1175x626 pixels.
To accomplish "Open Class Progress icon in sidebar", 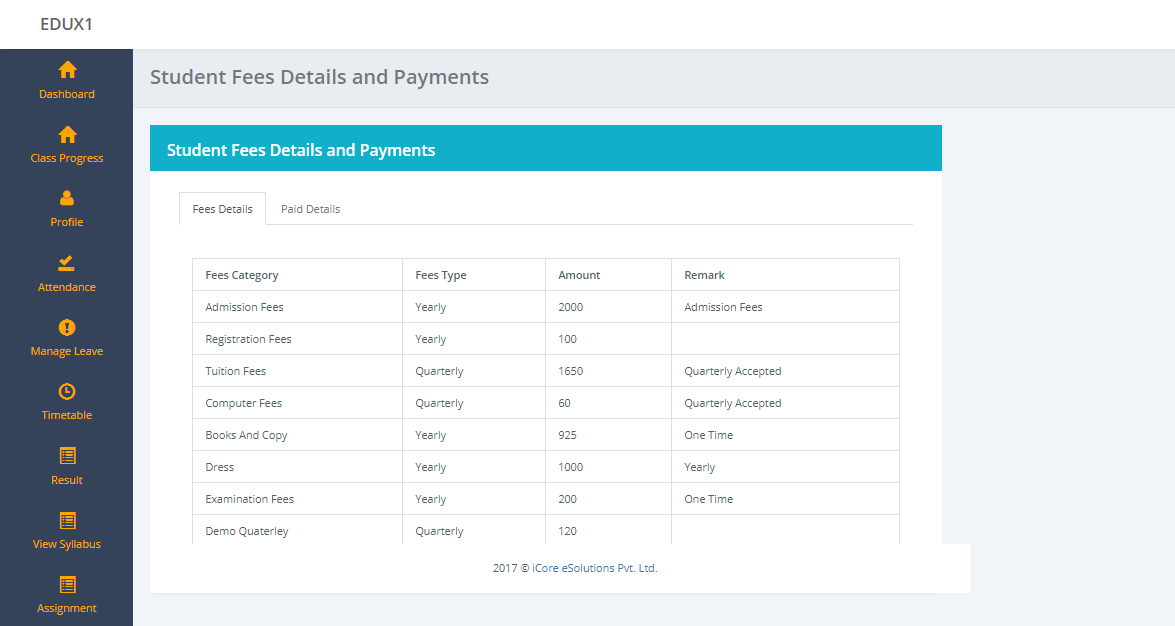I will click(x=67, y=135).
